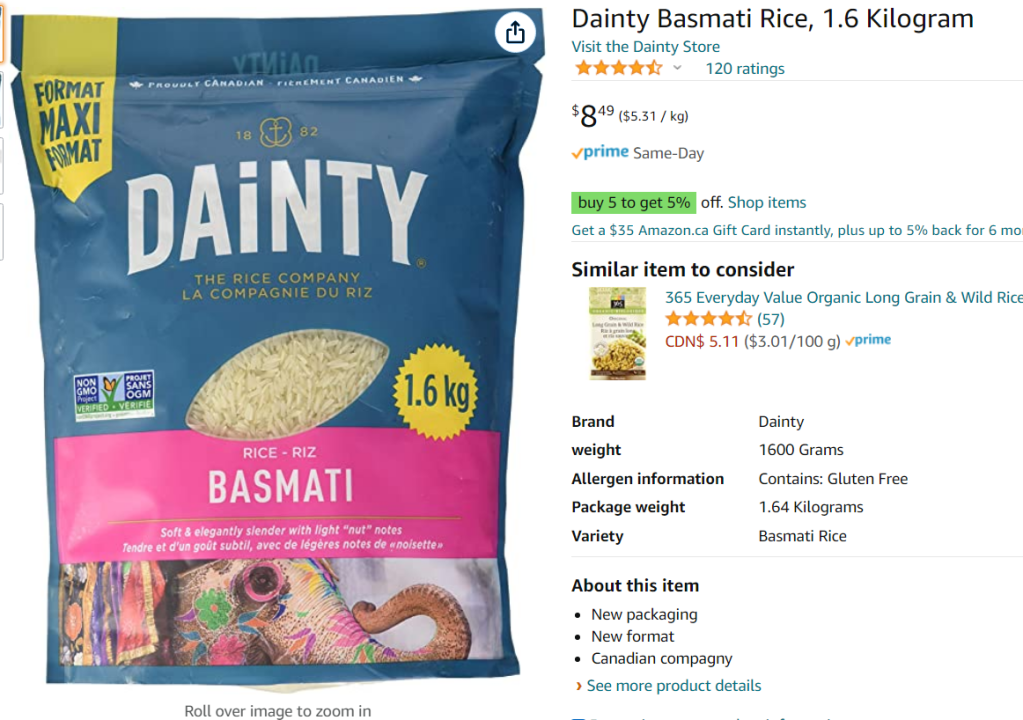
Task: Click the share icon on product image
Action: pos(515,31)
